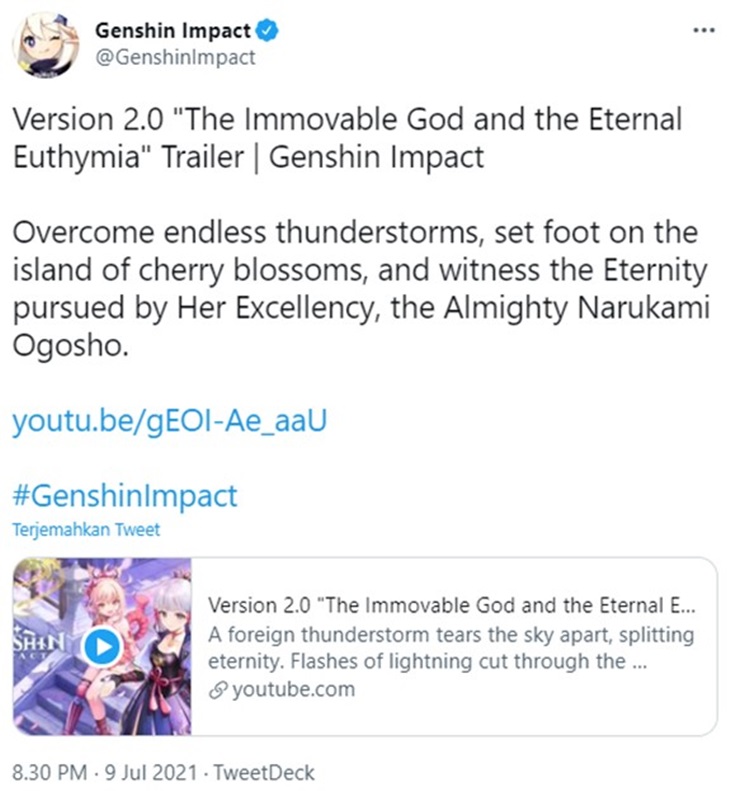This screenshot has height=791, width=730.
Task: Click the 9 Jul 2021 date
Action: (x=150, y=773)
